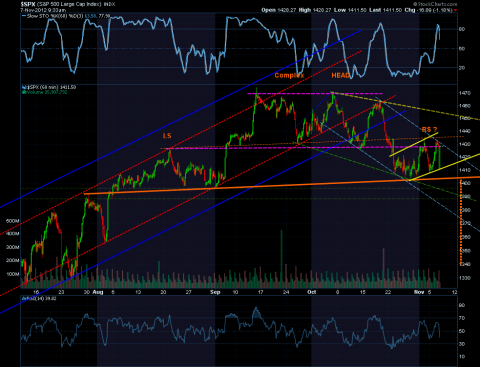Click the orange 'HEAD' annotation
This screenshot has height=367, width=480.
click(x=340, y=75)
